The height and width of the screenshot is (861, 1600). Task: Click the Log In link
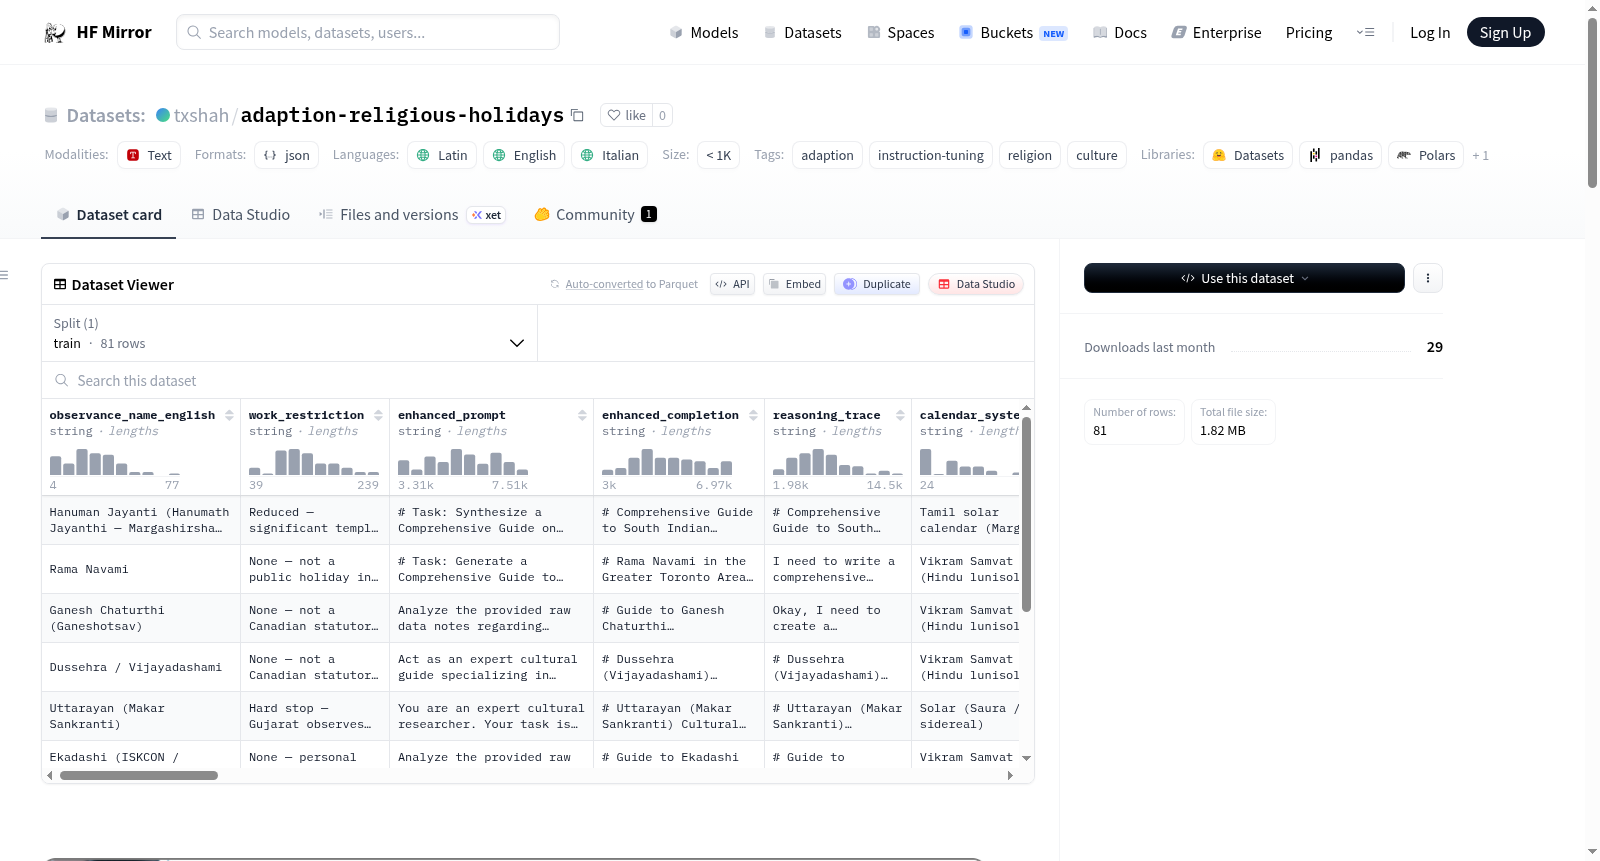(1430, 32)
